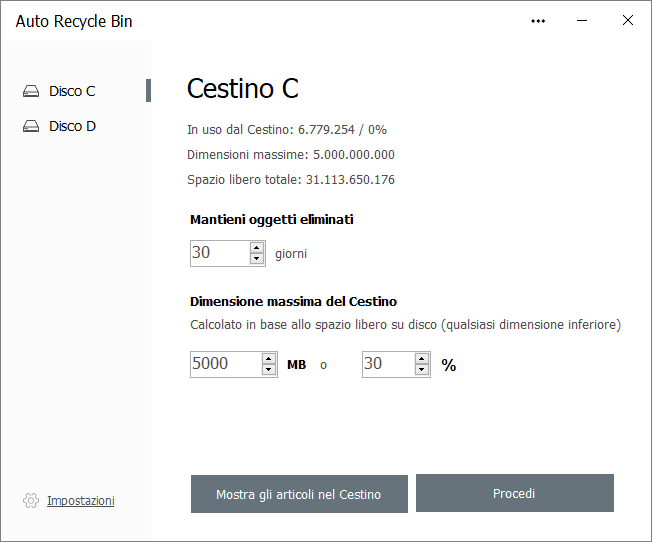Decrease the MB size with down arrow
Image resolution: width=652 pixels, height=542 pixels.
click(268, 370)
